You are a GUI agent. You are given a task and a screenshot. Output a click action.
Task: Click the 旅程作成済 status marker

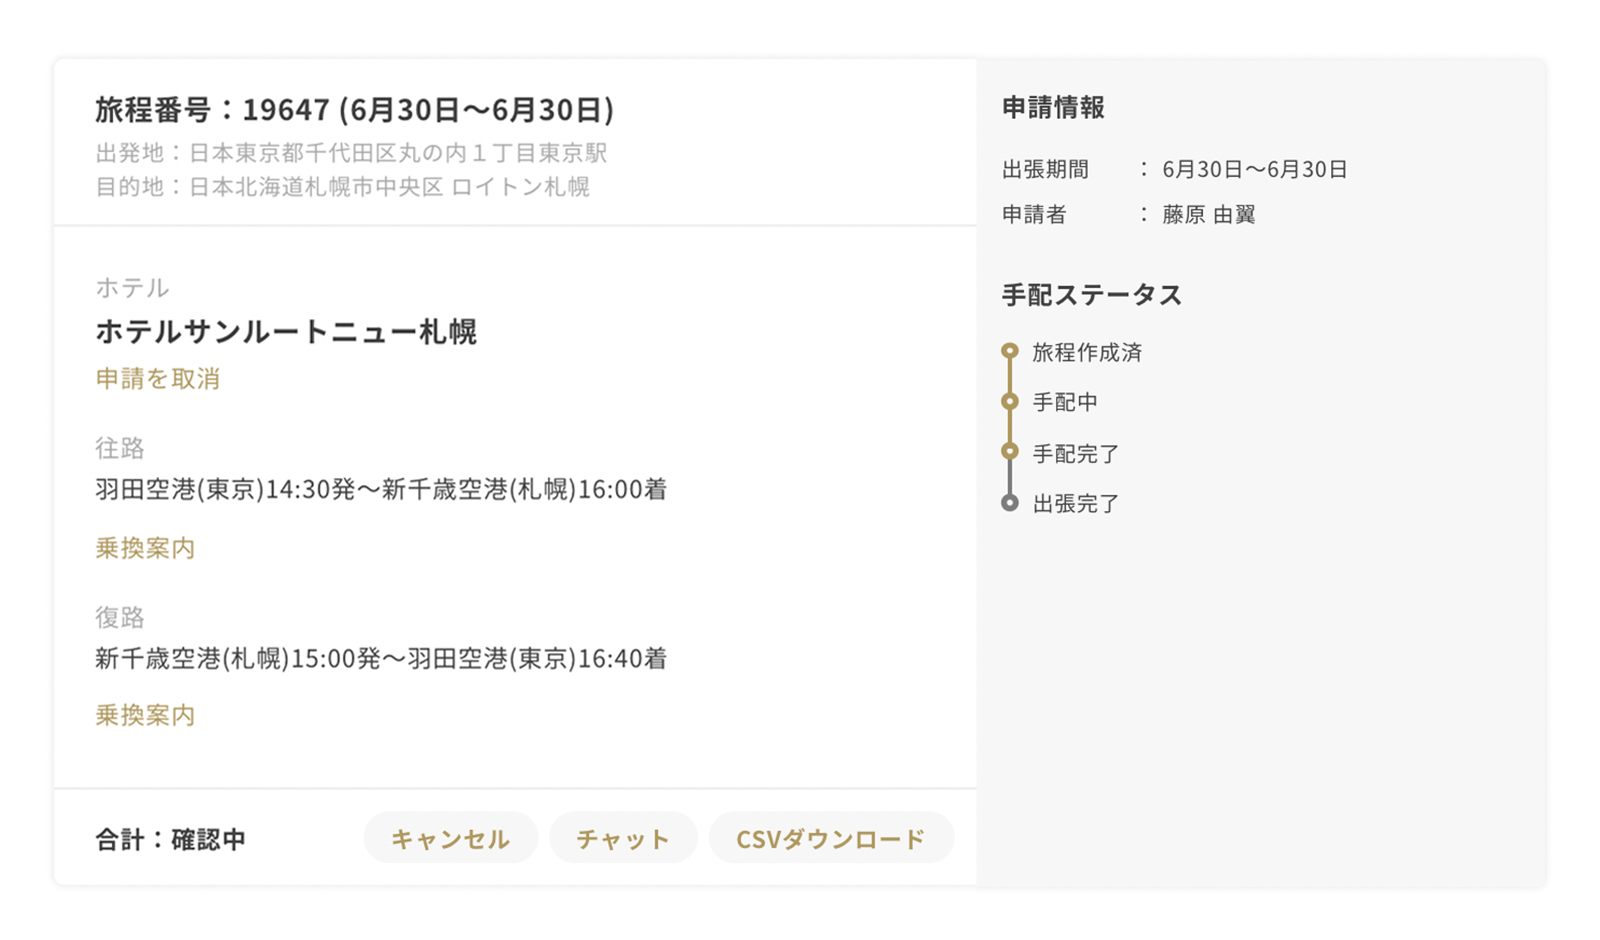pos(1010,351)
